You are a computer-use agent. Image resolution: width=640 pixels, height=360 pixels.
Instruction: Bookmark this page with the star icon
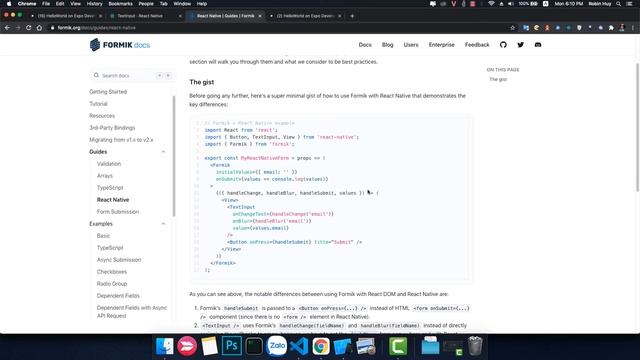(513, 28)
